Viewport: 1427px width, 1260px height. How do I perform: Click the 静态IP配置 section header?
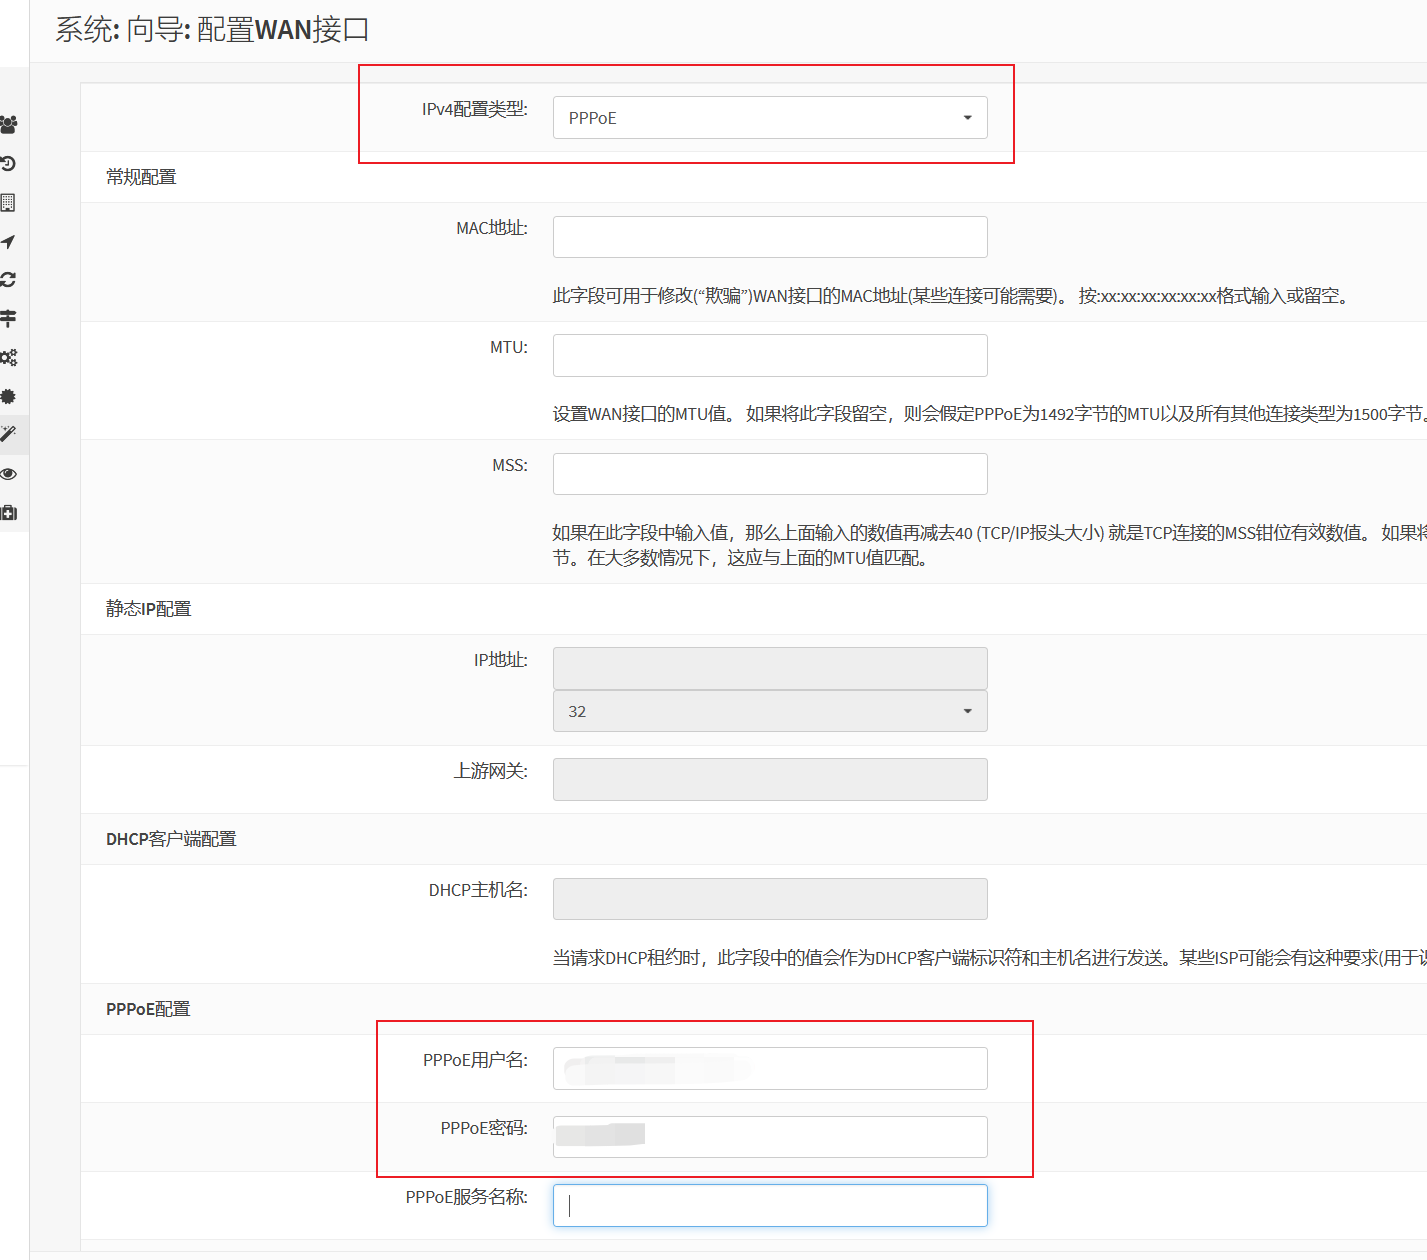pos(148,609)
